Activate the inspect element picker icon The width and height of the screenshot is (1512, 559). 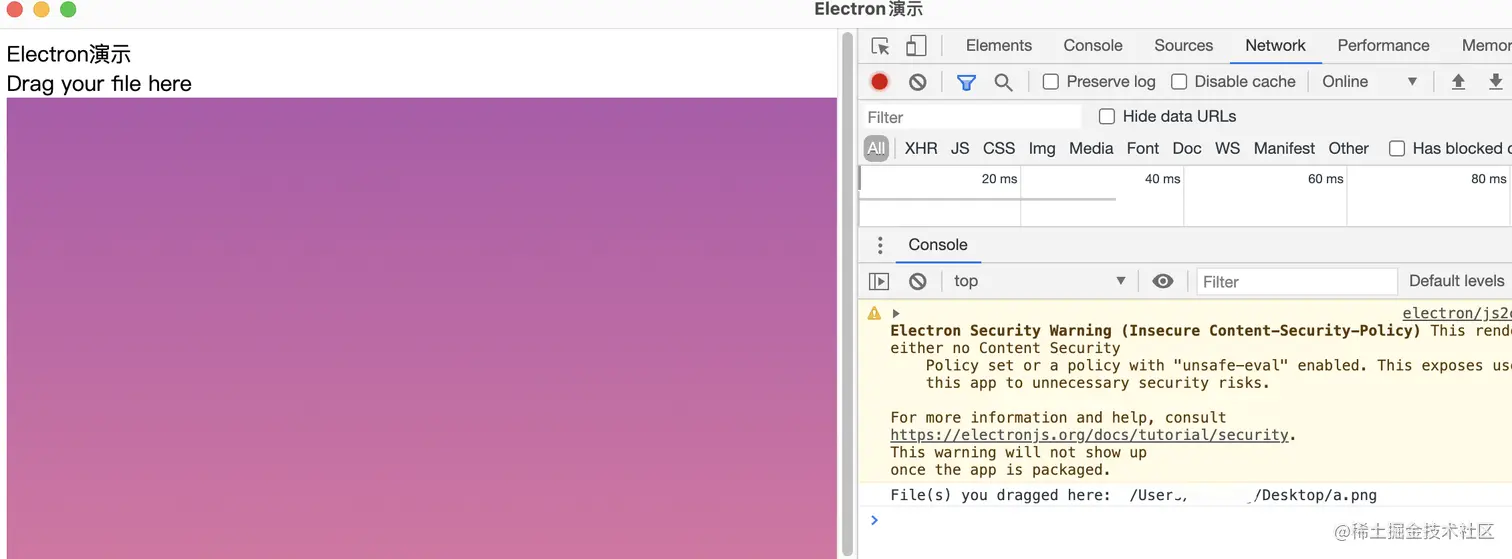[880, 46]
